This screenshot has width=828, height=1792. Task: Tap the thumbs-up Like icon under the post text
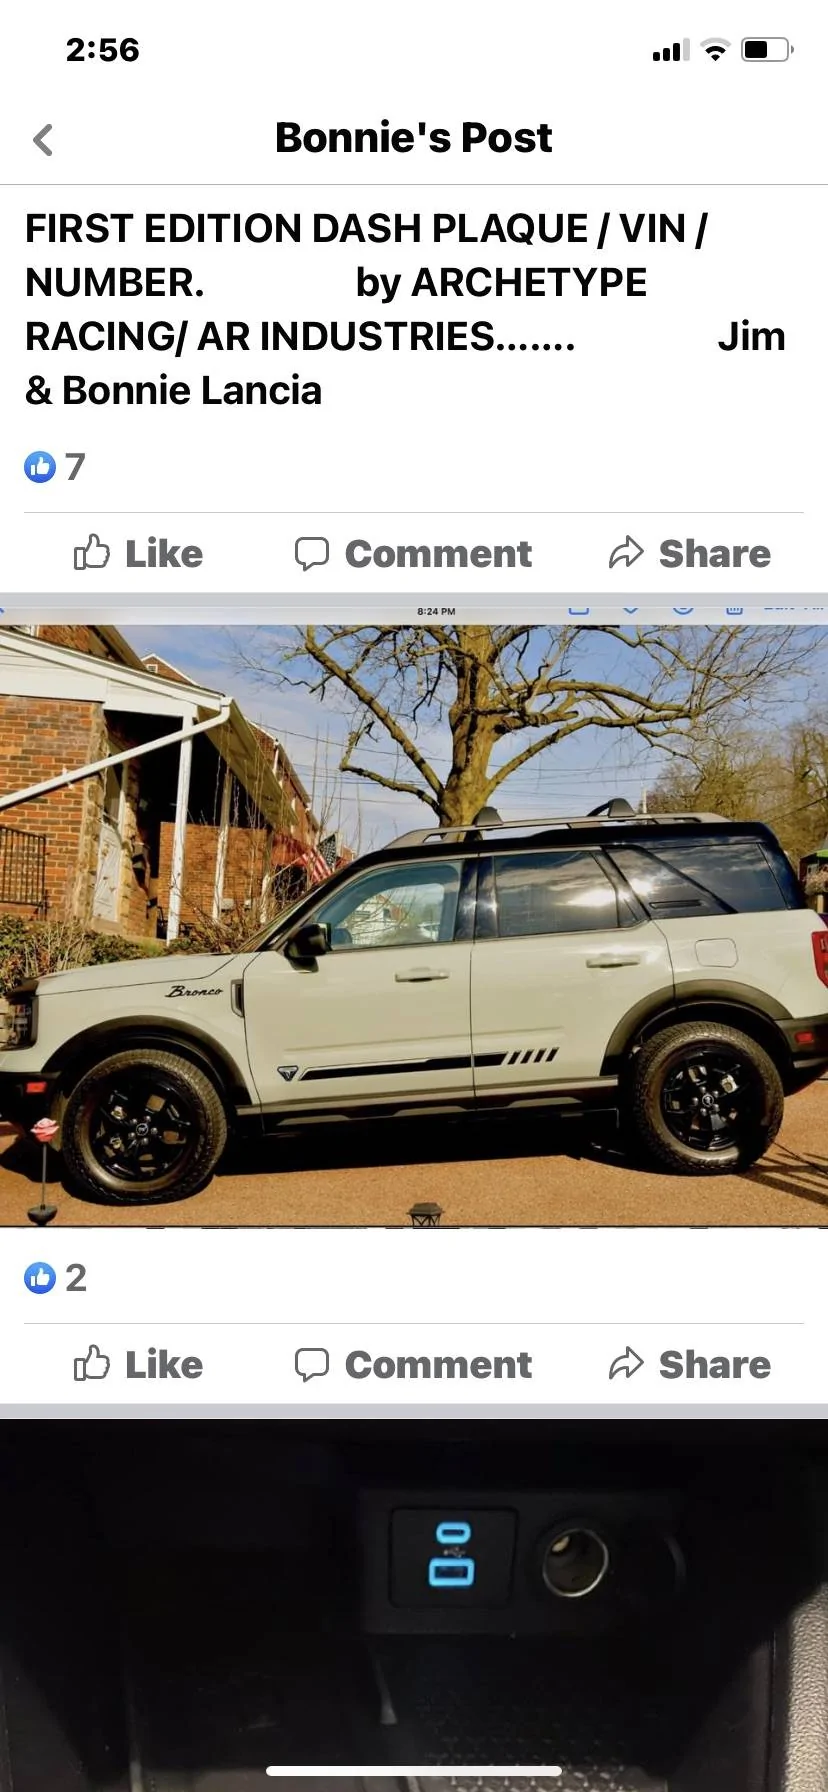tap(92, 552)
